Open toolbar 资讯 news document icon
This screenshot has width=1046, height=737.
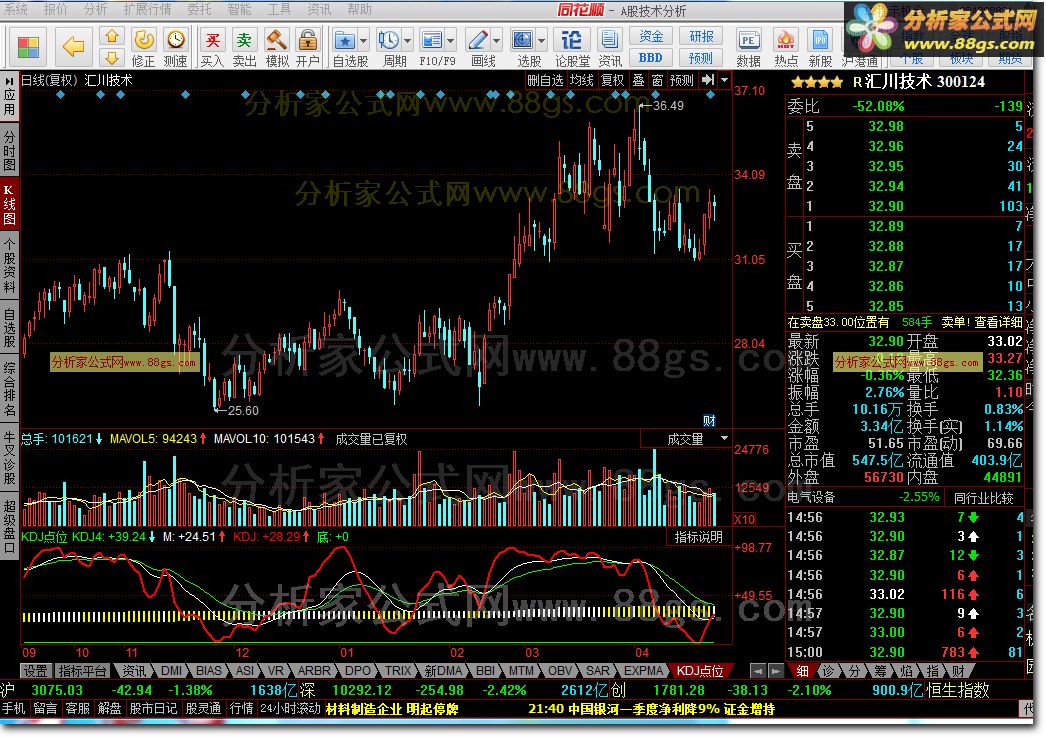pos(609,41)
